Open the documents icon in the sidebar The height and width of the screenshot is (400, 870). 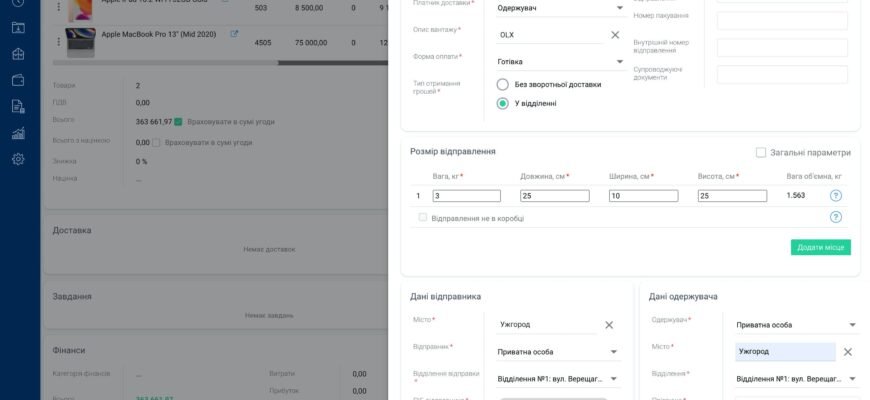[18, 106]
